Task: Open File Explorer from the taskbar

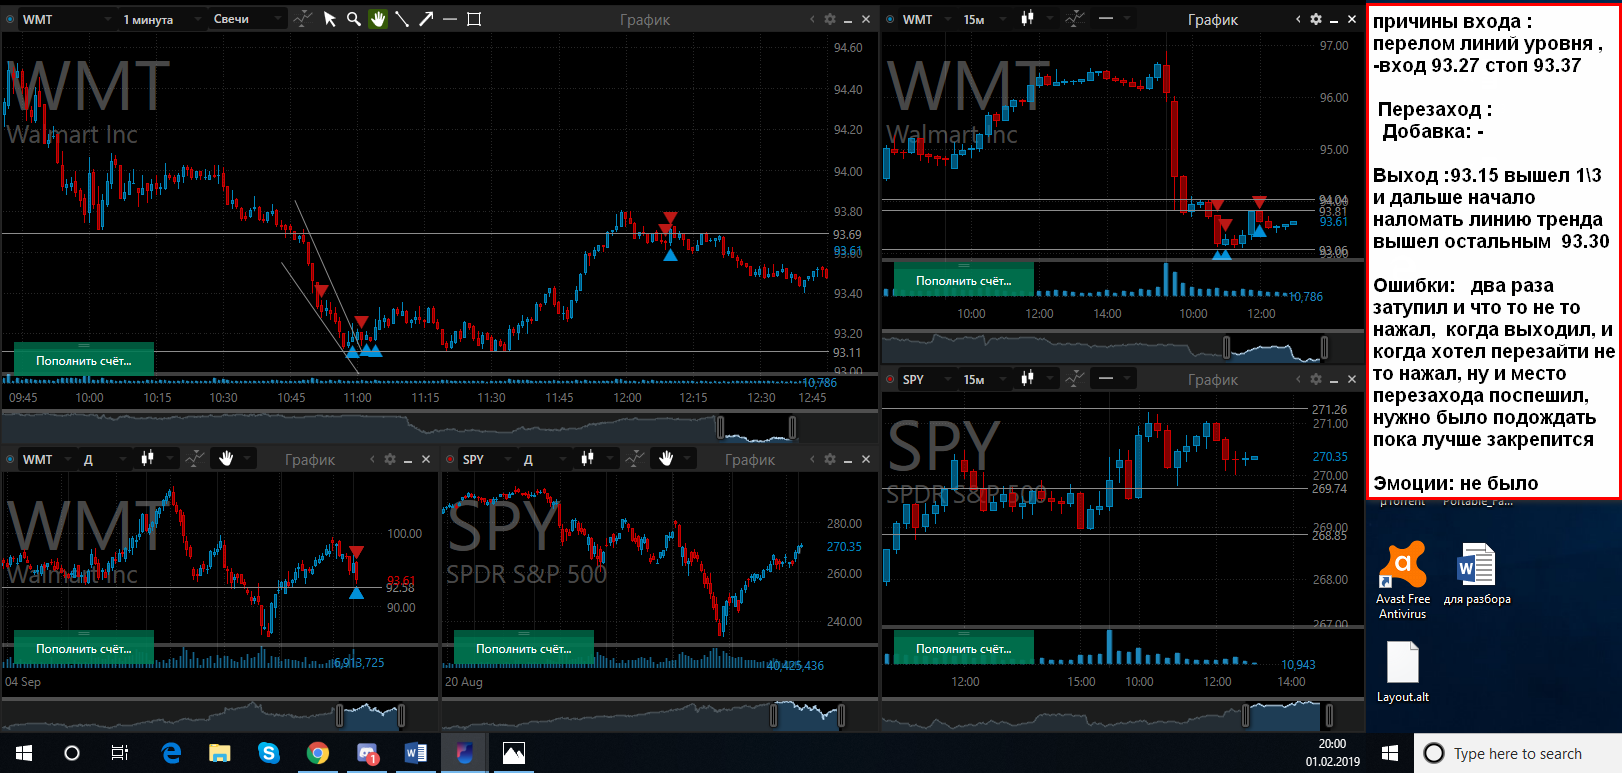Action: pos(220,753)
